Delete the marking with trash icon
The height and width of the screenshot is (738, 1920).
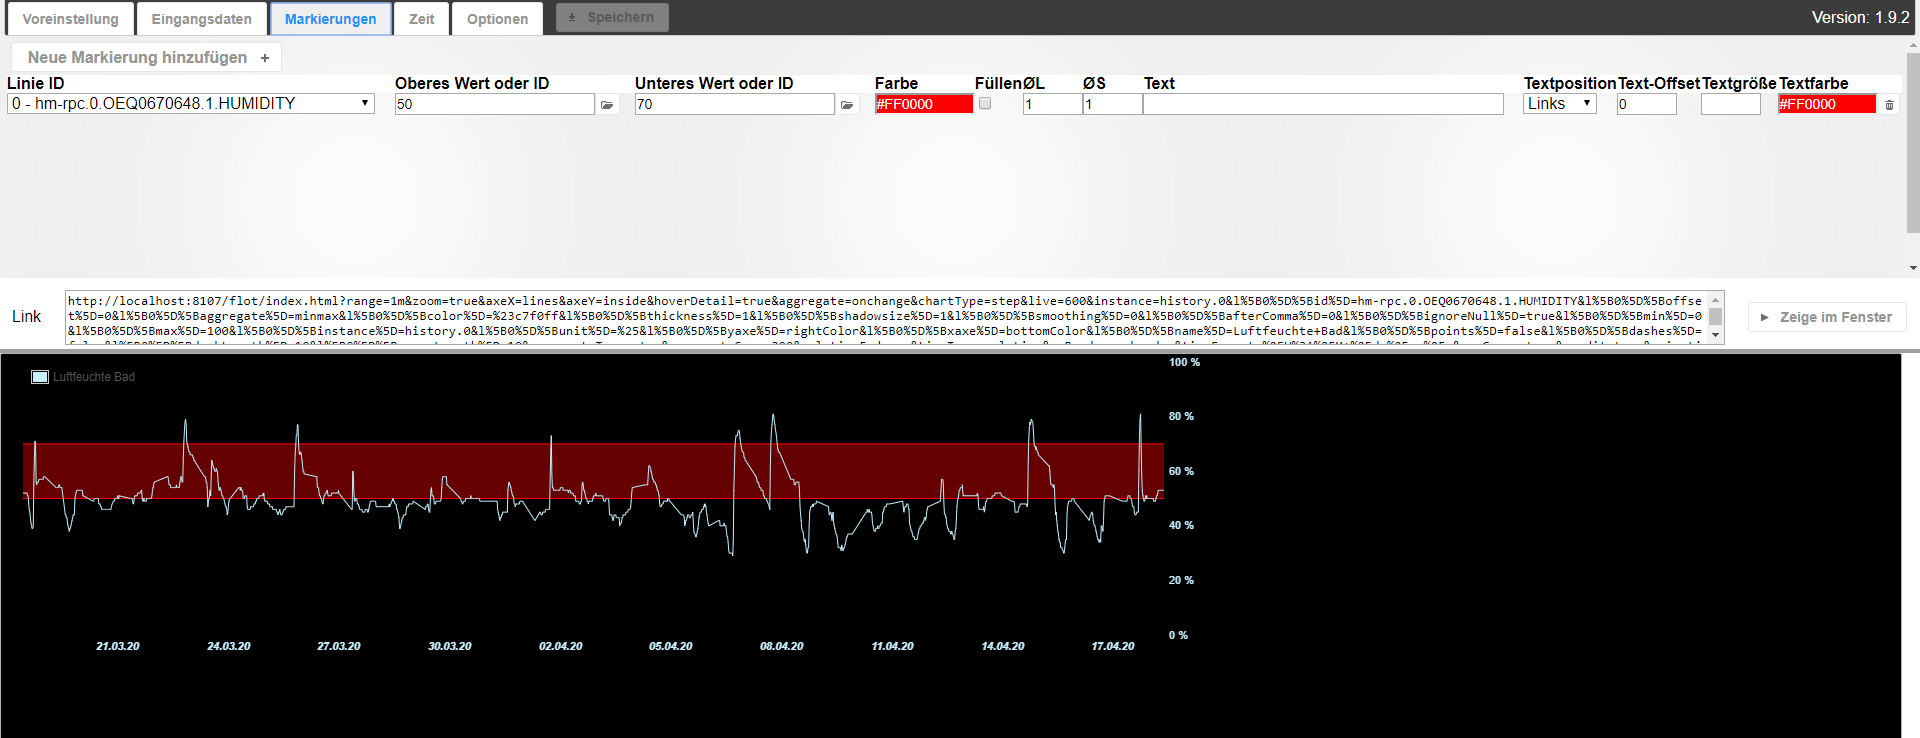pos(1889,104)
